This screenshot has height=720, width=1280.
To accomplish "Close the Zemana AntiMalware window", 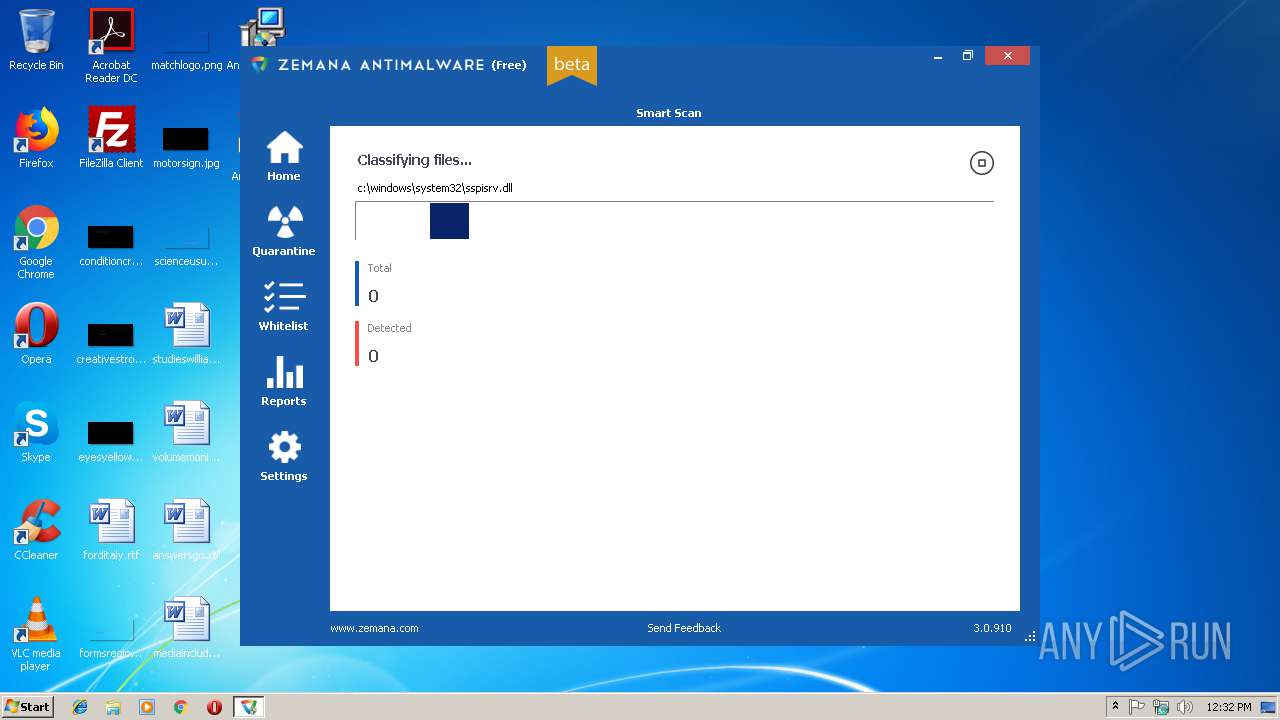I will tap(1008, 56).
